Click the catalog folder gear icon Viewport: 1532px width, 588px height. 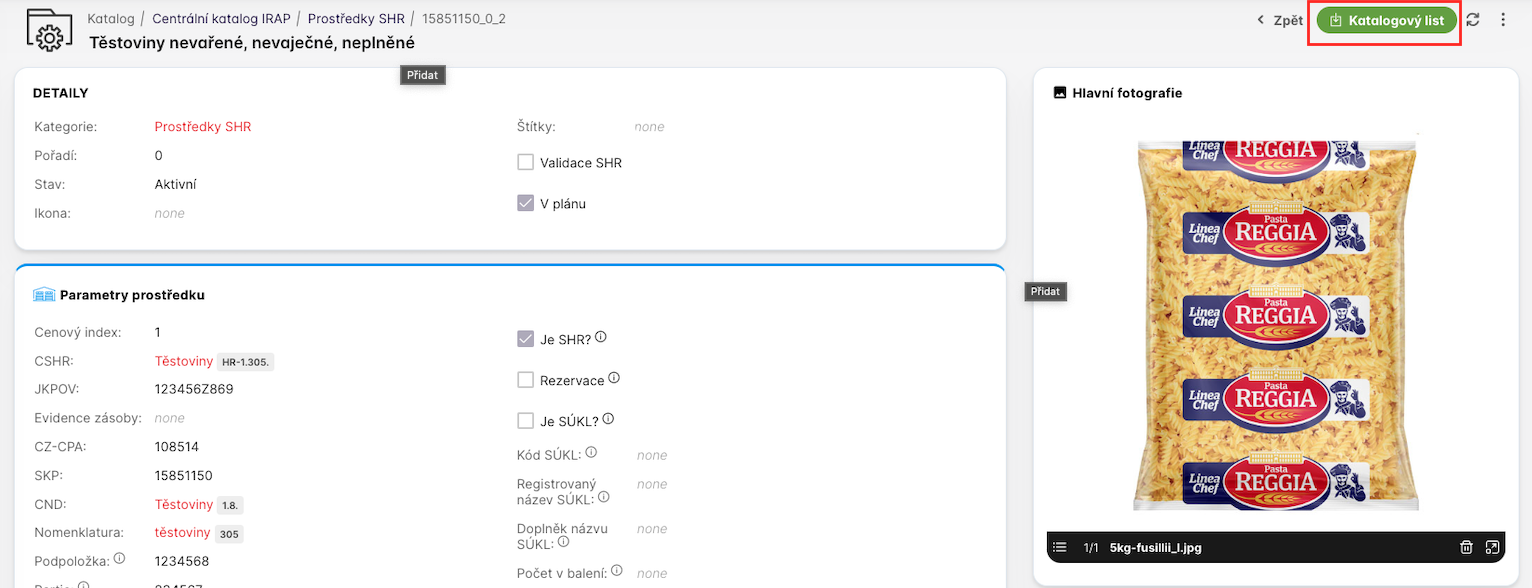[48, 29]
